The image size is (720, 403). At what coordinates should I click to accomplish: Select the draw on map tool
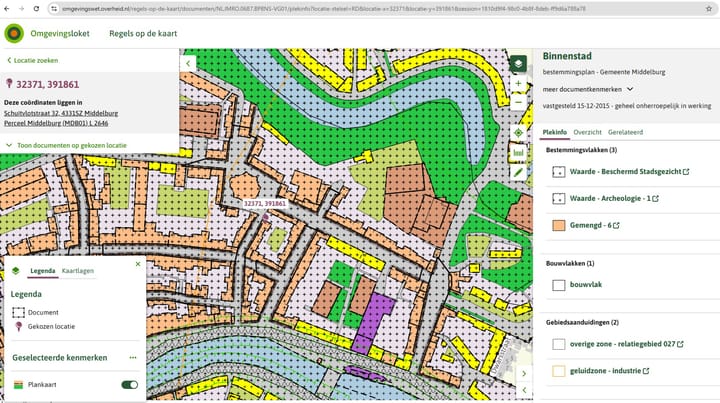coord(518,172)
